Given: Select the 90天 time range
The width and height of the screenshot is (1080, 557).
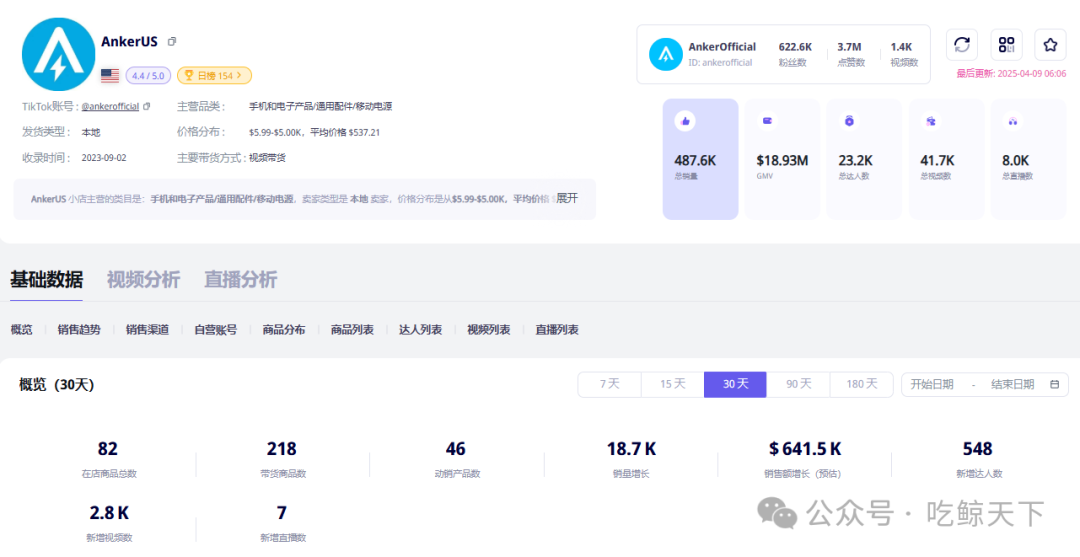Looking at the screenshot, I should coord(798,384).
